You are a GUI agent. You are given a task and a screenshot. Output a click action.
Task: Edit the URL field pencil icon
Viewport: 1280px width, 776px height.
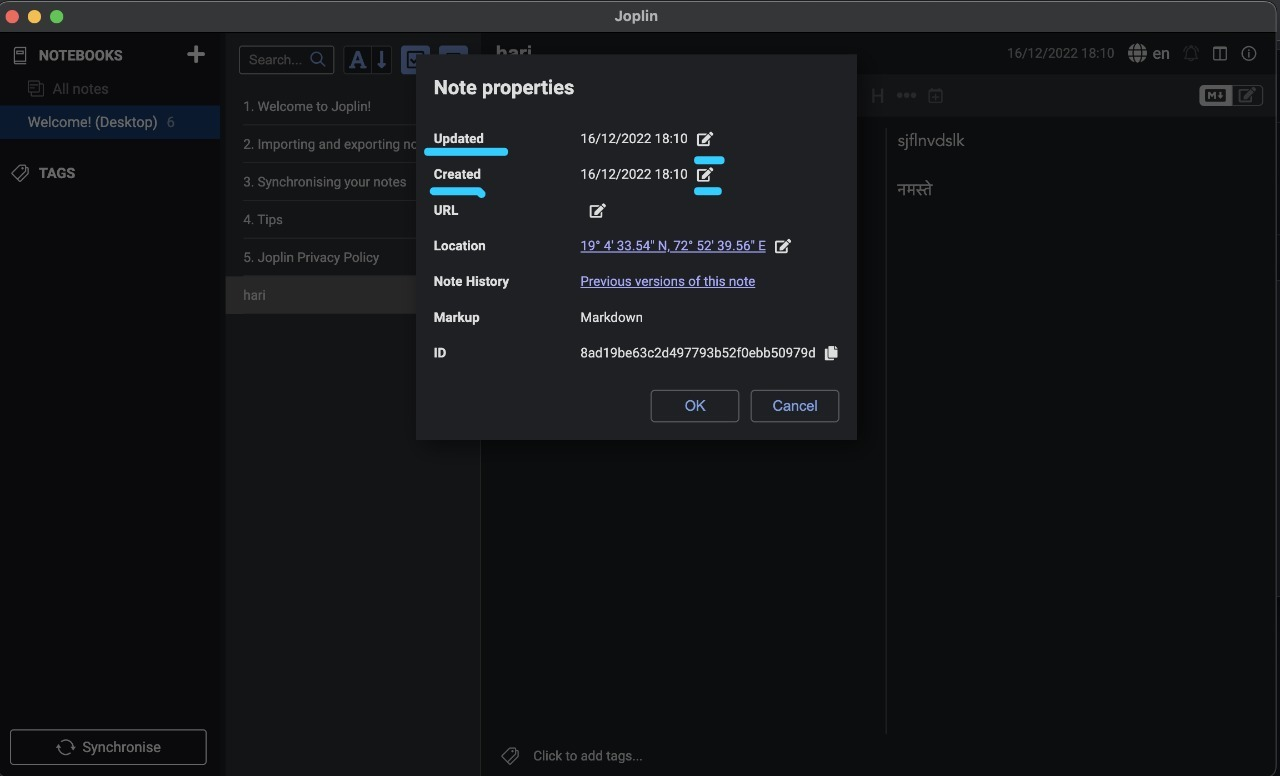pyautogui.click(x=597, y=210)
